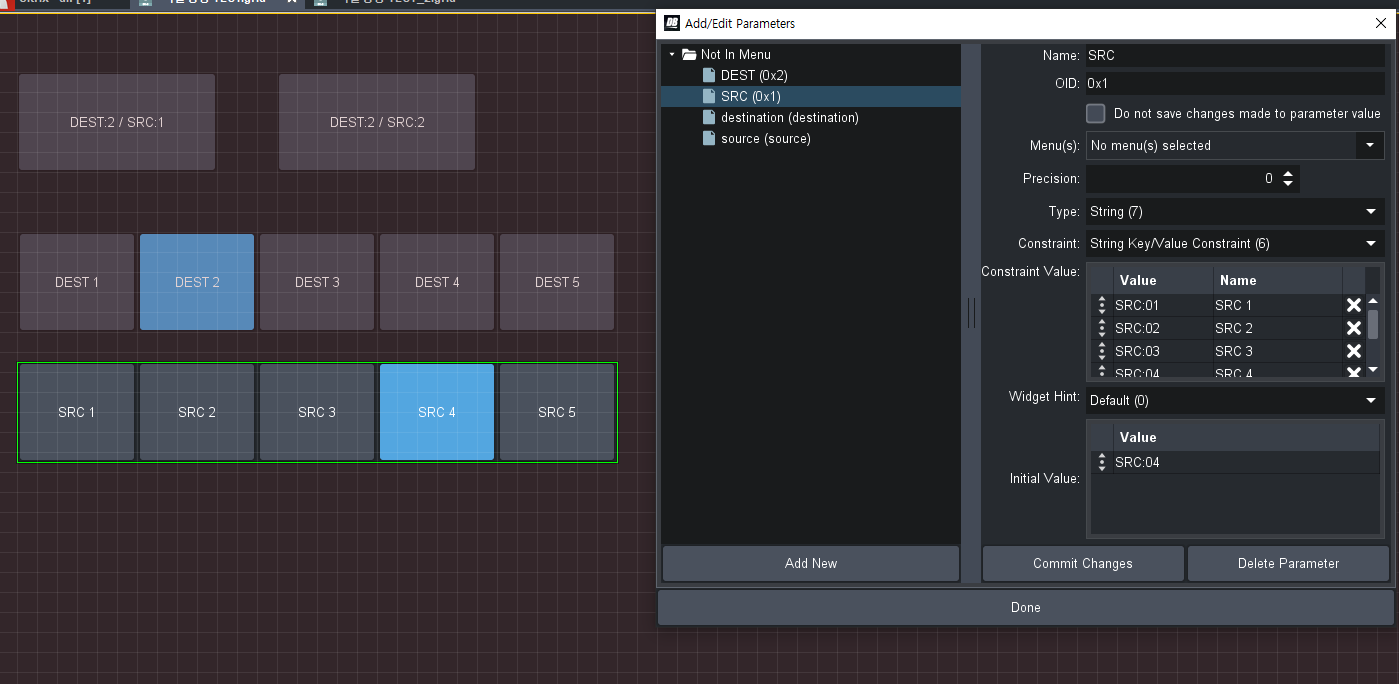Open the Type dropdown
Screen dimensions: 1399x684
click(1234, 212)
